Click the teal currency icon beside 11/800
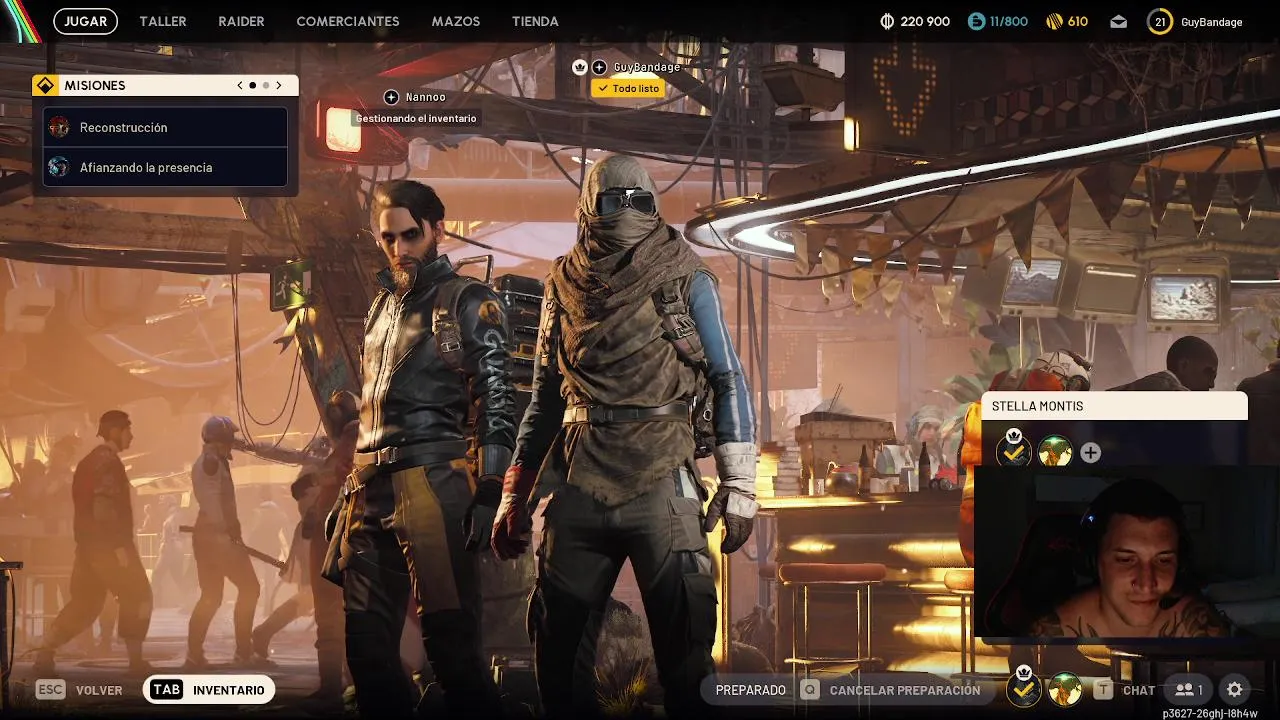This screenshot has width=1280, height=720. pos(977,21)
